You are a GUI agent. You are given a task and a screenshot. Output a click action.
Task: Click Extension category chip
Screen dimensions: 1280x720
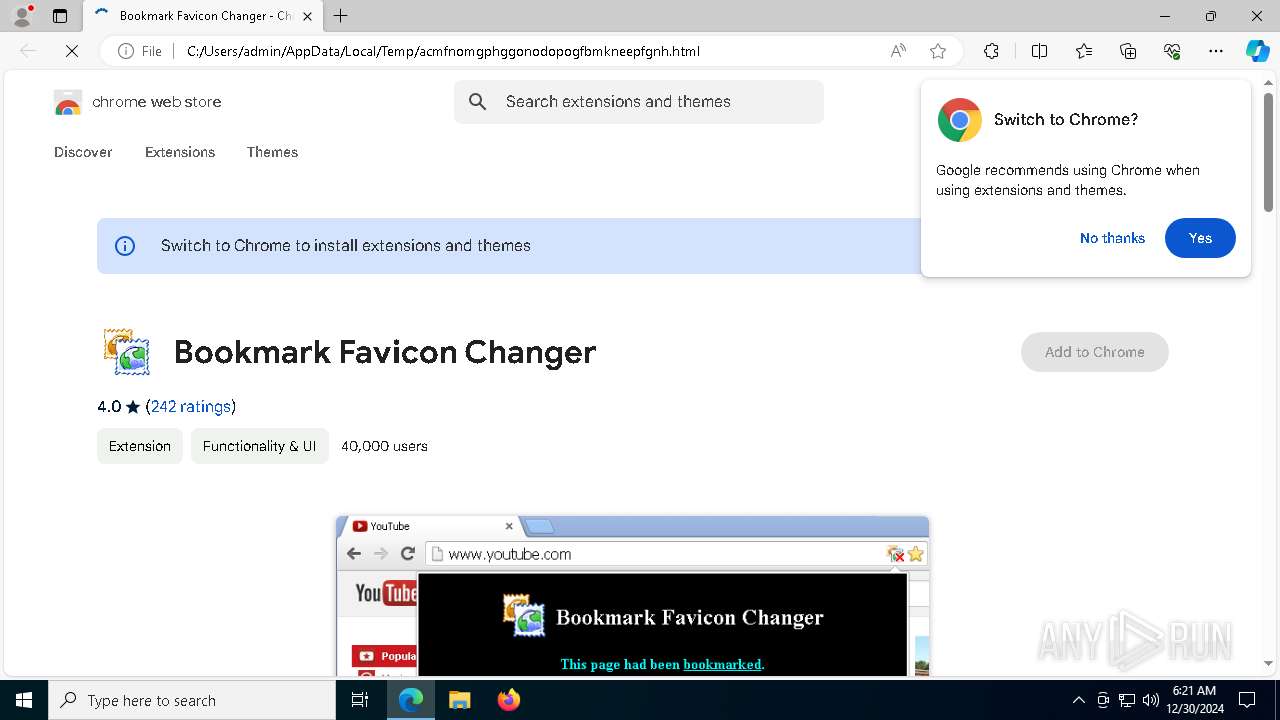coord(140,446)
